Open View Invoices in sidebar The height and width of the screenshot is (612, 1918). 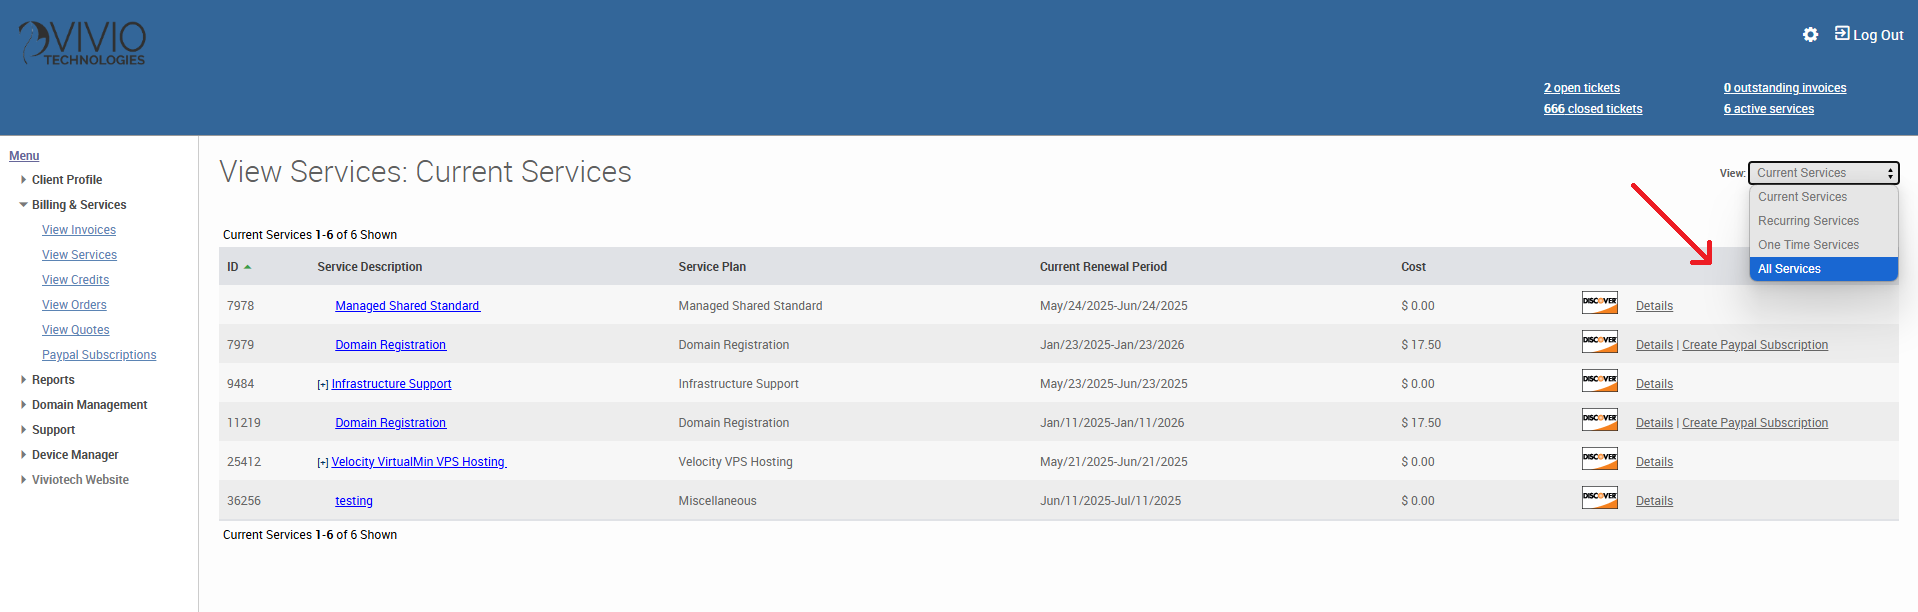click(79, 230)
